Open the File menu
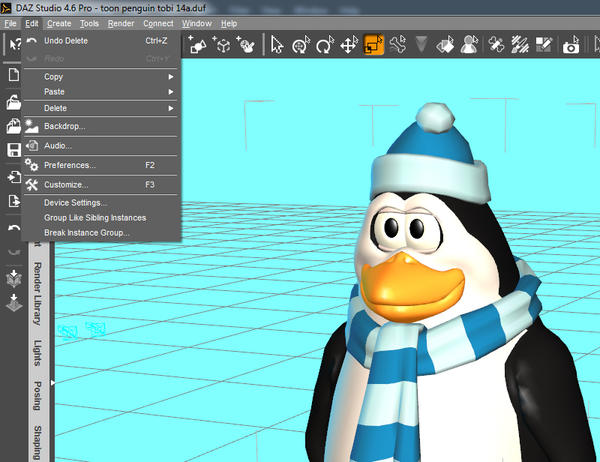Image resolution: width=600 pixels, height=462 pixels. (10, 24)
